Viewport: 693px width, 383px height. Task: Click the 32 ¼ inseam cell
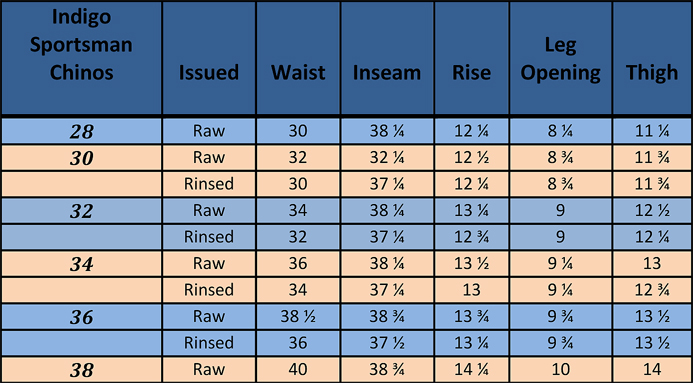(x=387, y=158)
